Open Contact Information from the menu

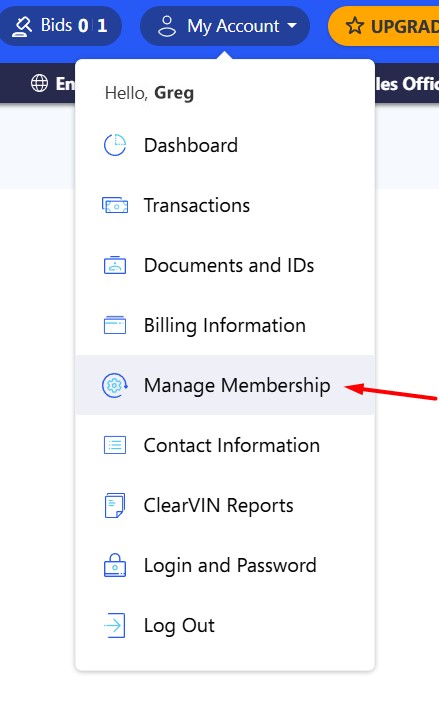pos(225,445)
